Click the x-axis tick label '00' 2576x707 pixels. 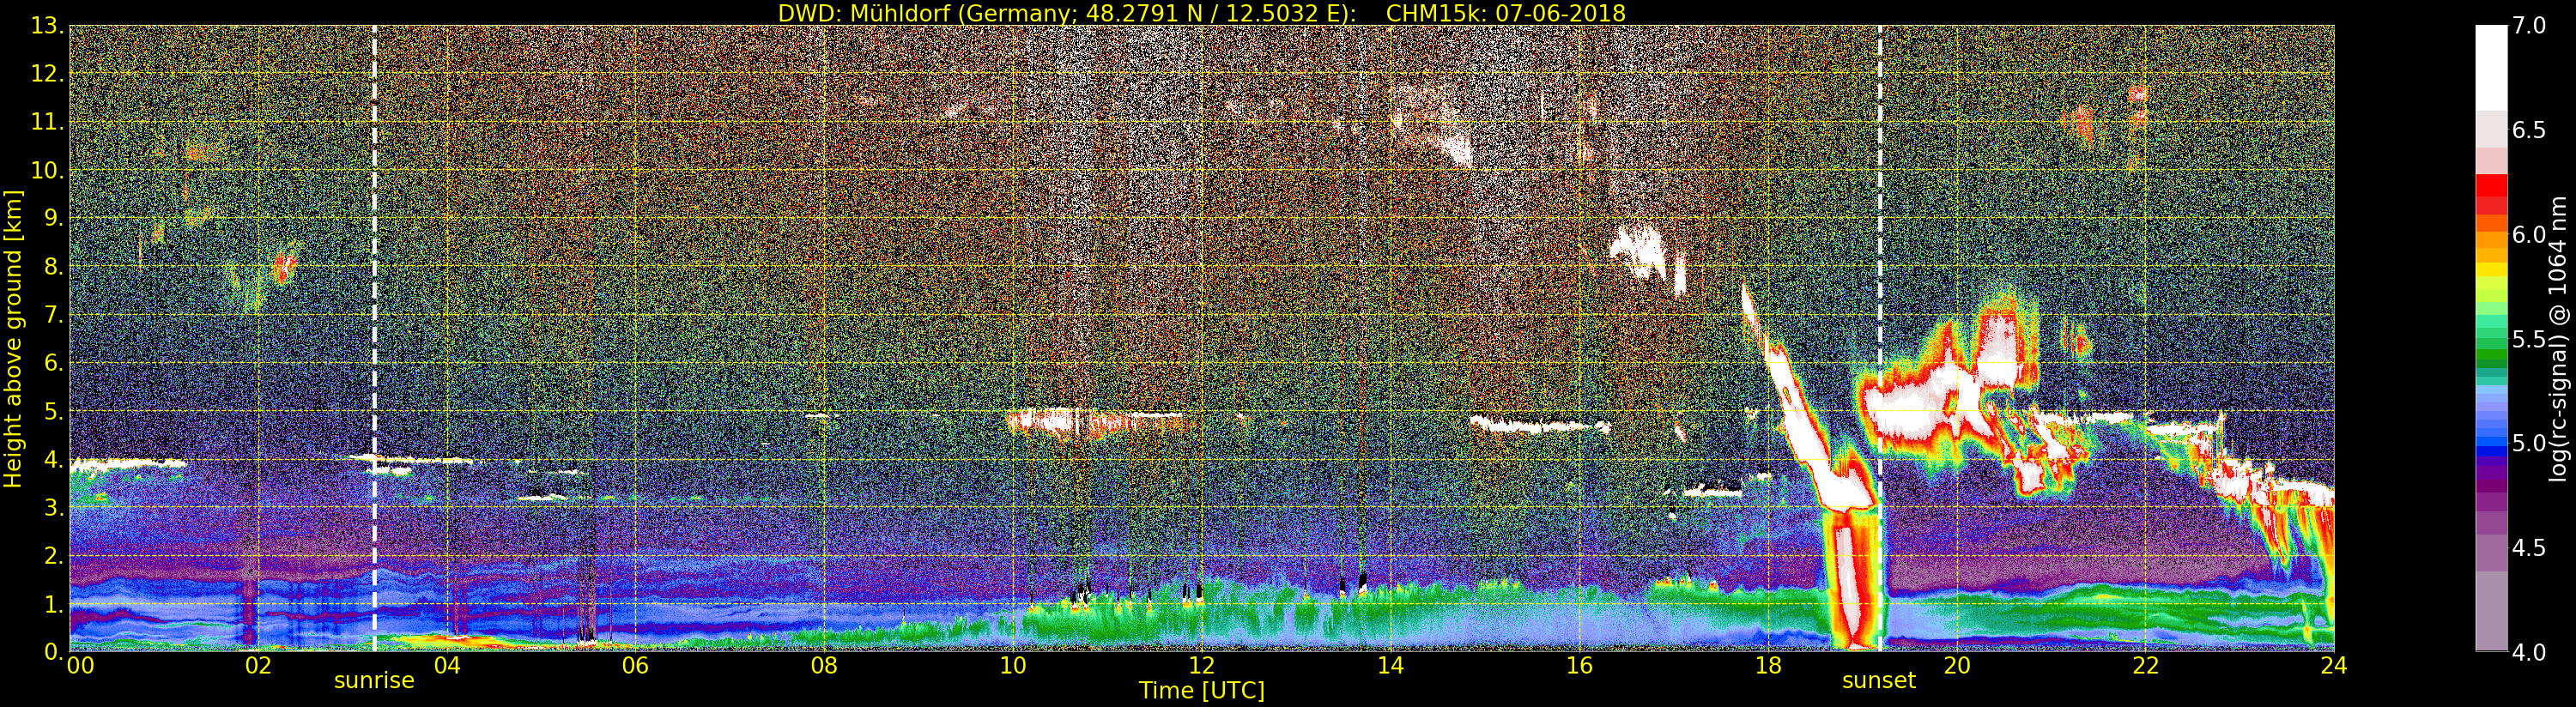81,666
